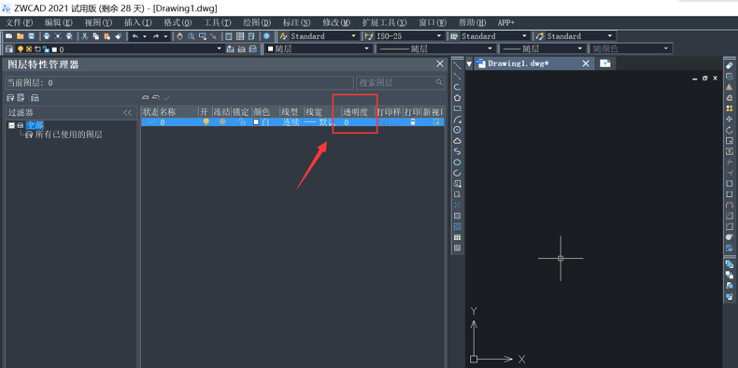Click the Save icon in the toolbar
The height and width of the screenshot is (368, 738).
[32, 36]
